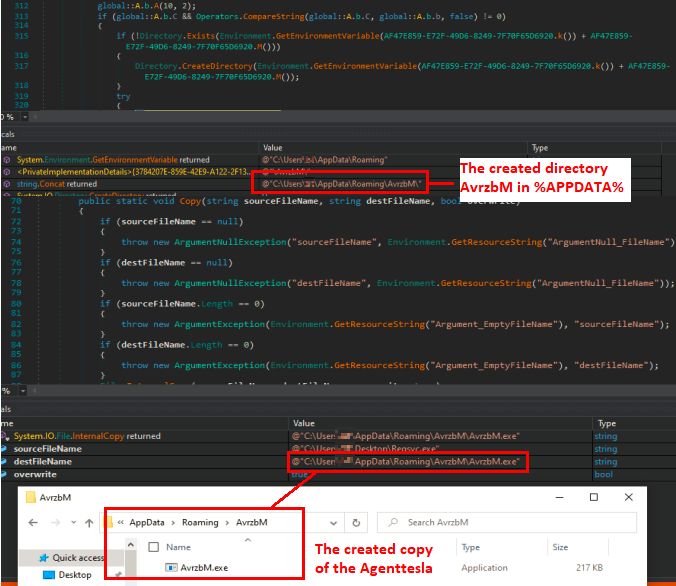Click ArgumentNullException on code line 74
Image resolution: width=676 pixels, height=586 pixels.
click(x=230, y=242)
